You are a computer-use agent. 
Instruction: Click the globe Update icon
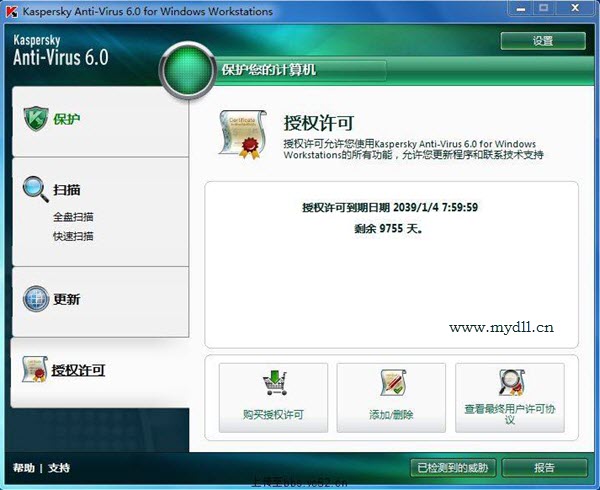[x=36, y=299]
